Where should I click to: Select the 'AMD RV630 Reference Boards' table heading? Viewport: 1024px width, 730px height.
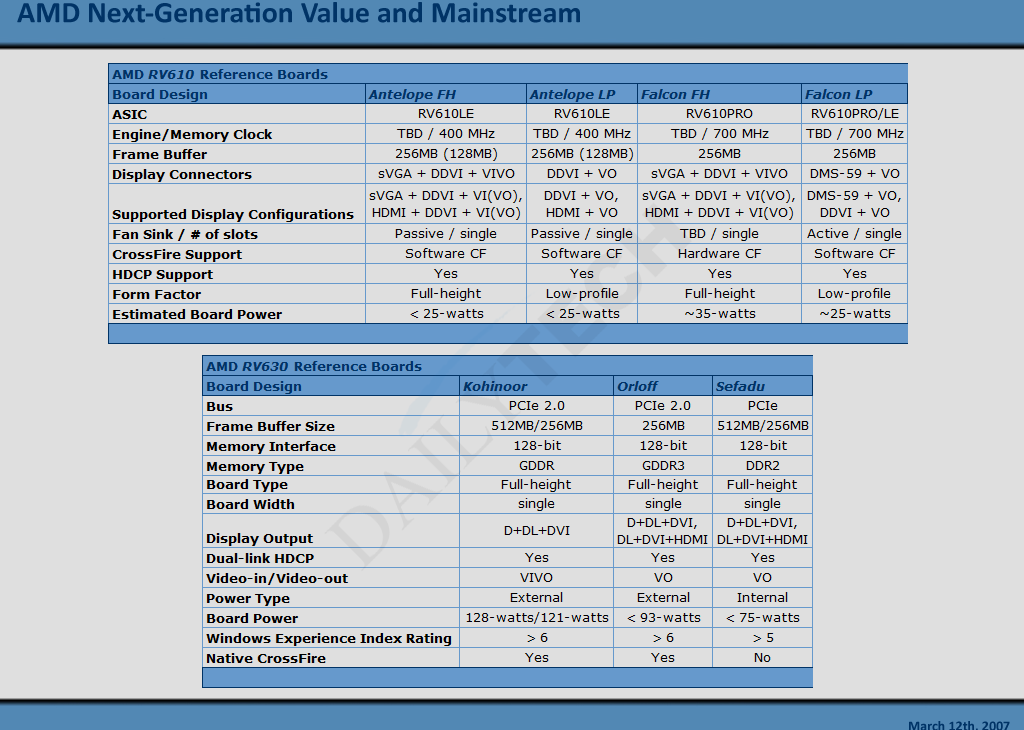click(314, 366)
